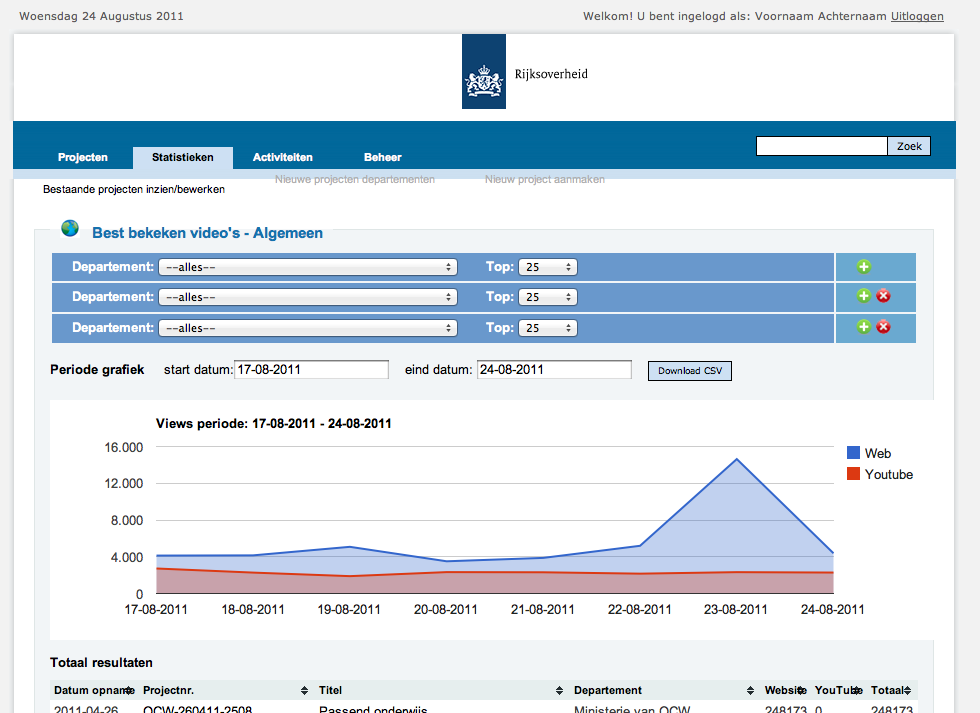Click the green plus in first Departement row
Screen dimensions: 980x713
[864, 267]
